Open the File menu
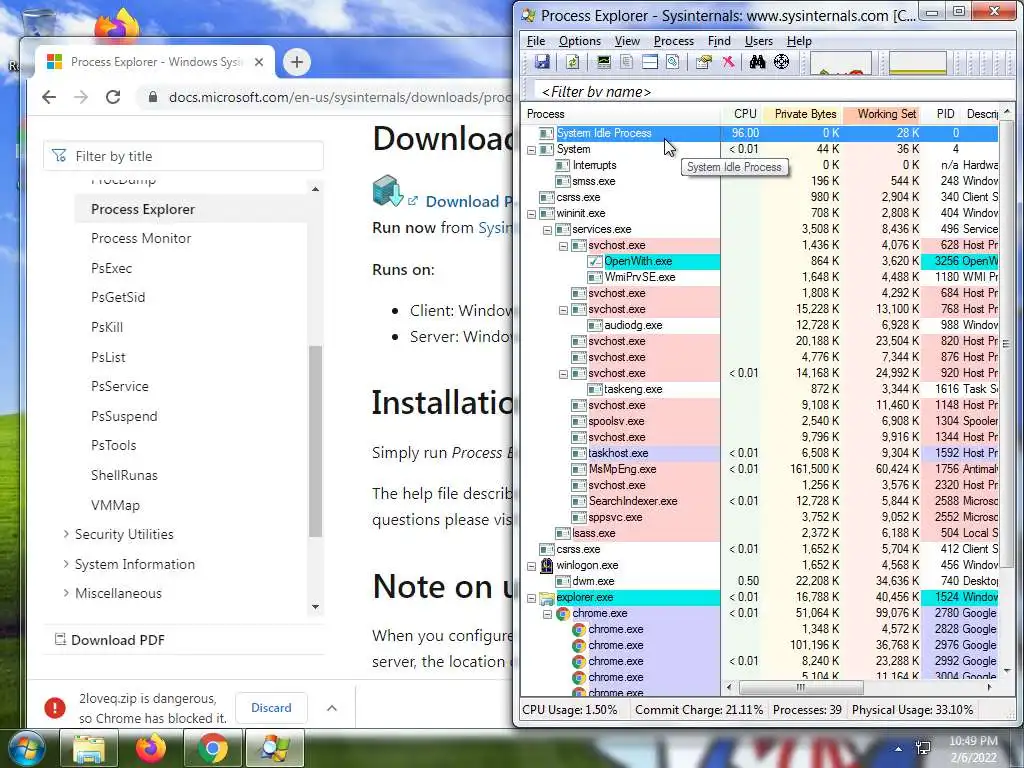Image resolution: width=1024 pixels, height=768 pixels. coord(536,40)
